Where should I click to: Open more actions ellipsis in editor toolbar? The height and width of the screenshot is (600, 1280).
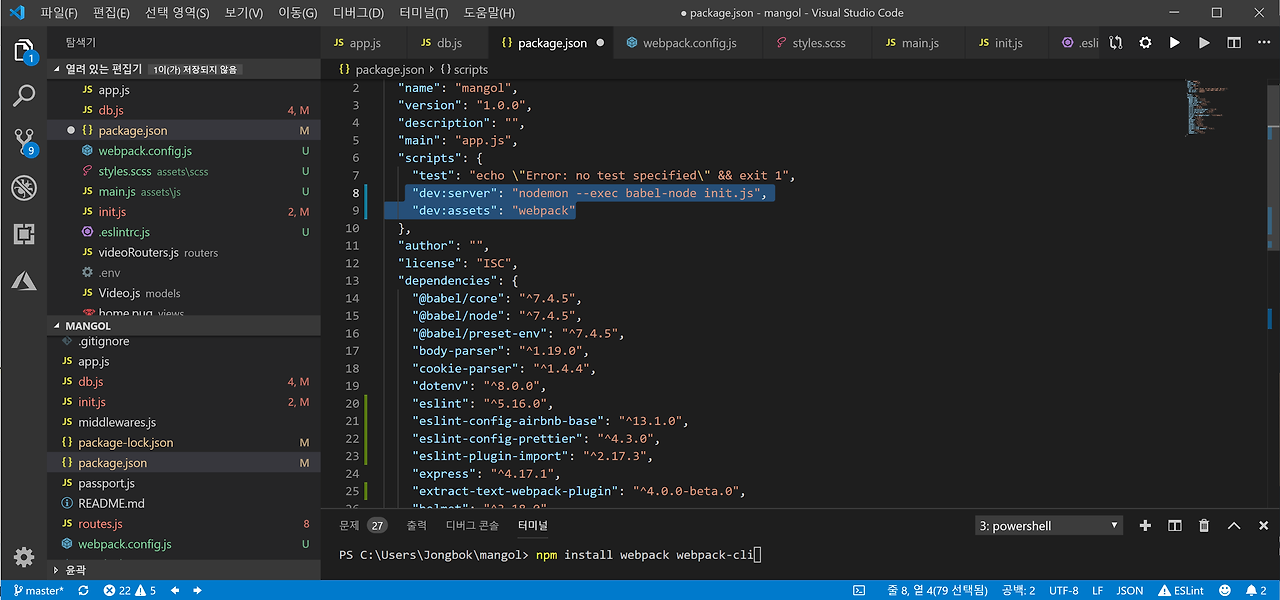[1262, 43]
